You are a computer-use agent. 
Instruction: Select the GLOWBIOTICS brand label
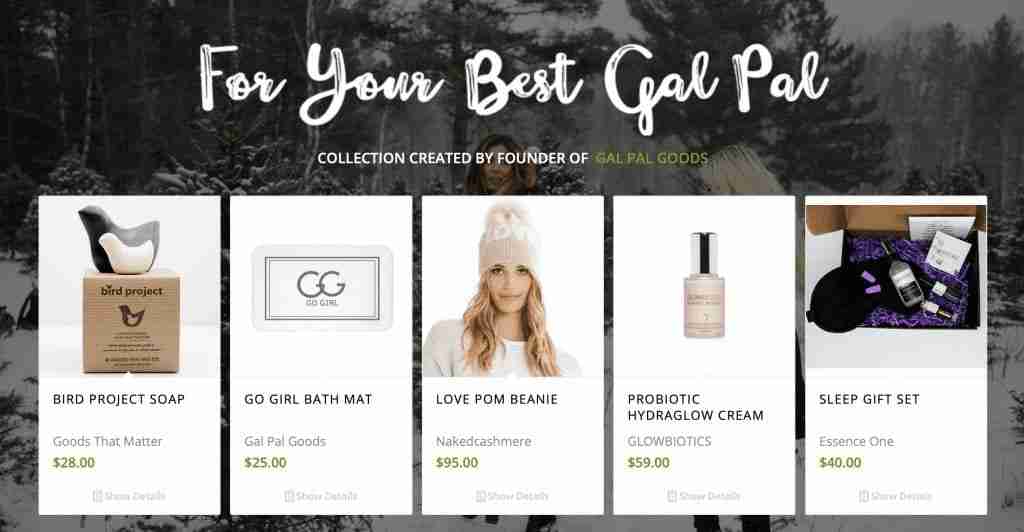(x=669, y=441)
